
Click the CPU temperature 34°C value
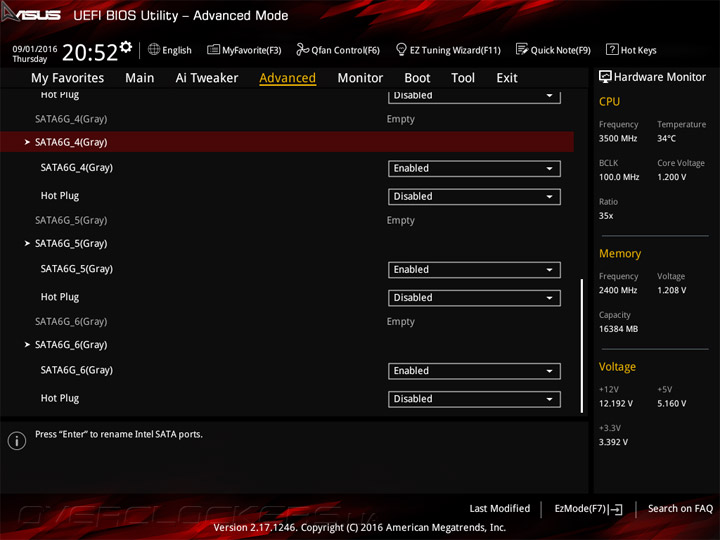click(x=666, y=138)
